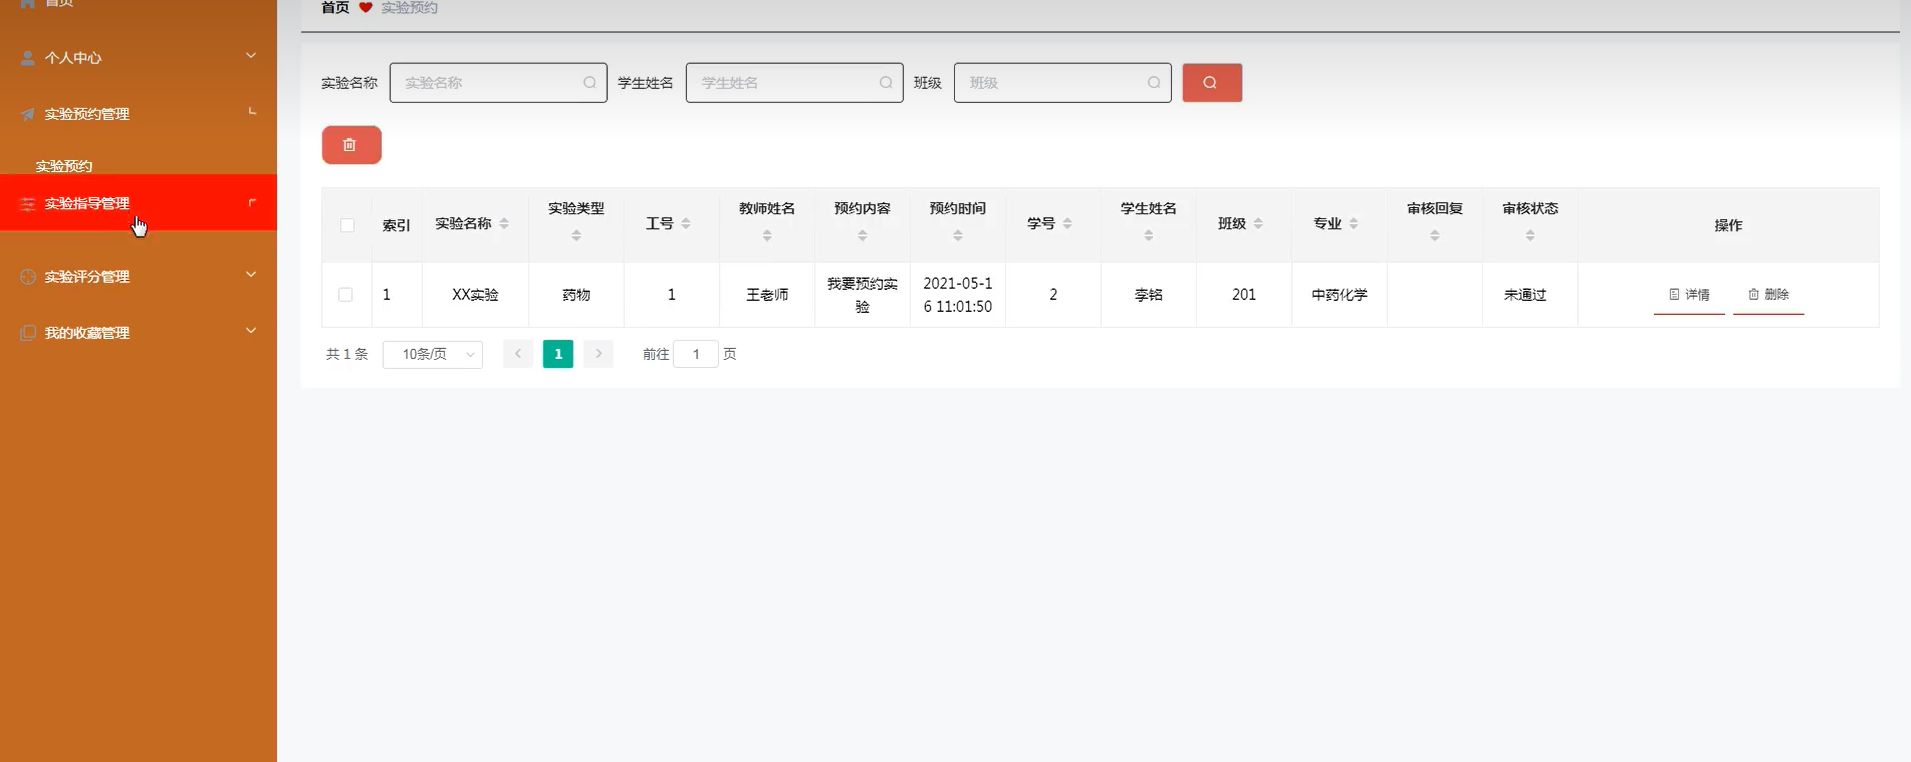Open 实验评分管理 menu

pos(139,277)
